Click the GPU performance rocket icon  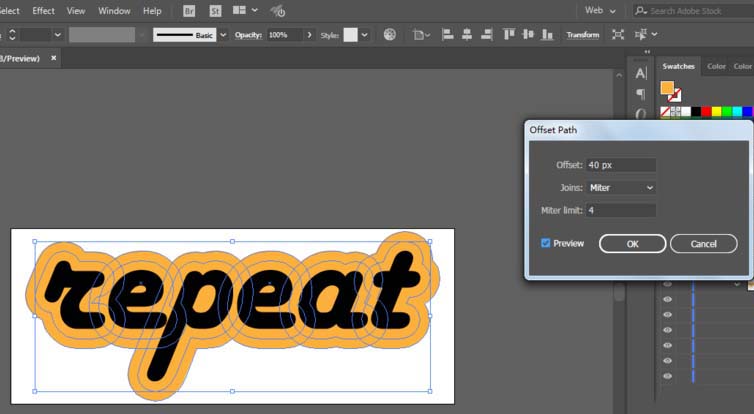point(278,11)
